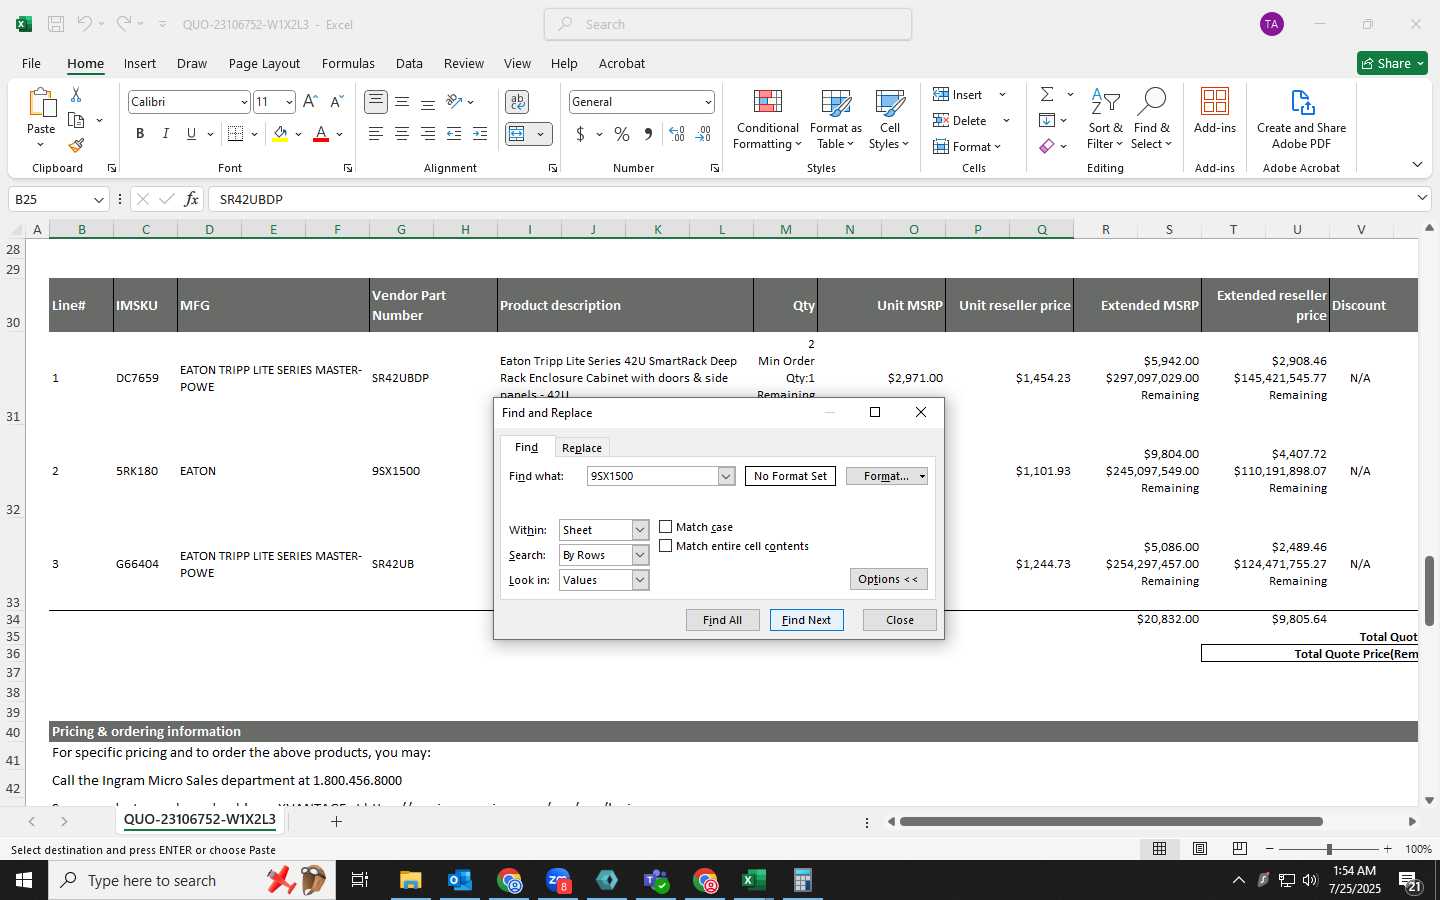Click the Paste clipboard icon
This screenshot has height=900, width=1440.
pyautogui.click(x=41, y=103)
